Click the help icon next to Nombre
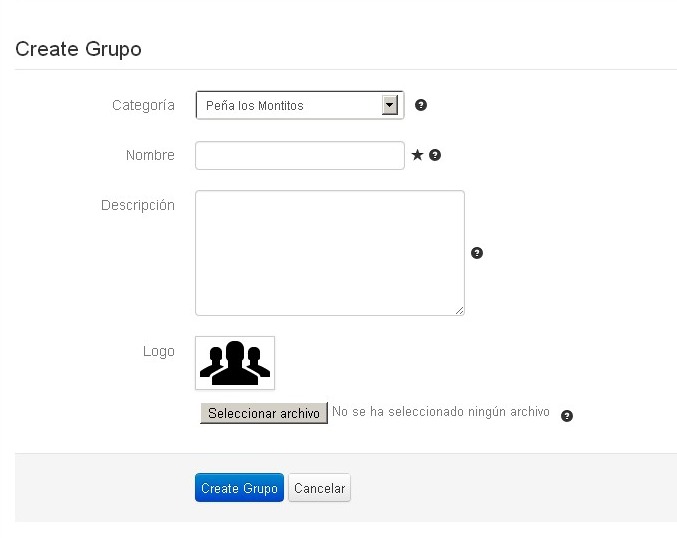The height and width of the screenshot is (538, 677). pyautogui.click(x=435, y=155)
